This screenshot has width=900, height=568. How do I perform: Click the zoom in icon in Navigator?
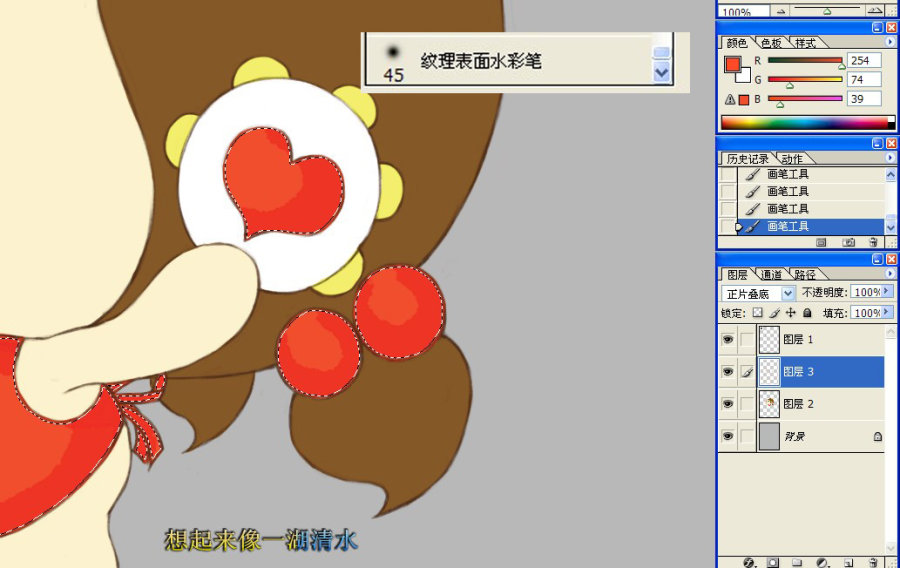[x=875, y=10]
